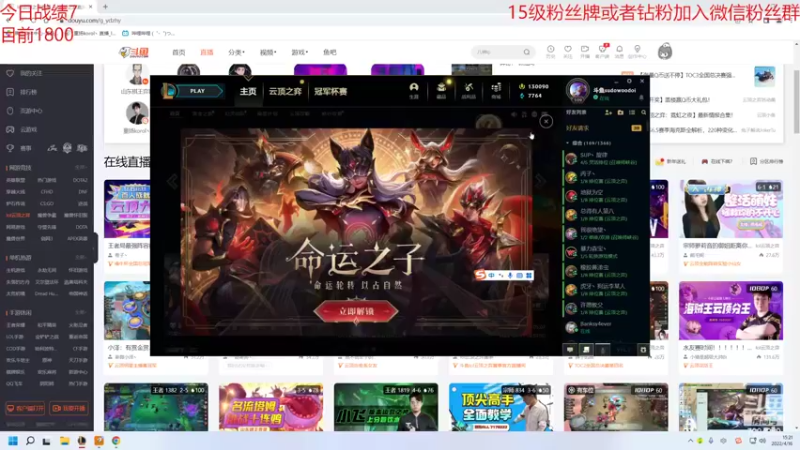This screenshot has height=450, width=800.
Task: Select friend 虎牙丶 in friends list
Action: click(604, 289)
